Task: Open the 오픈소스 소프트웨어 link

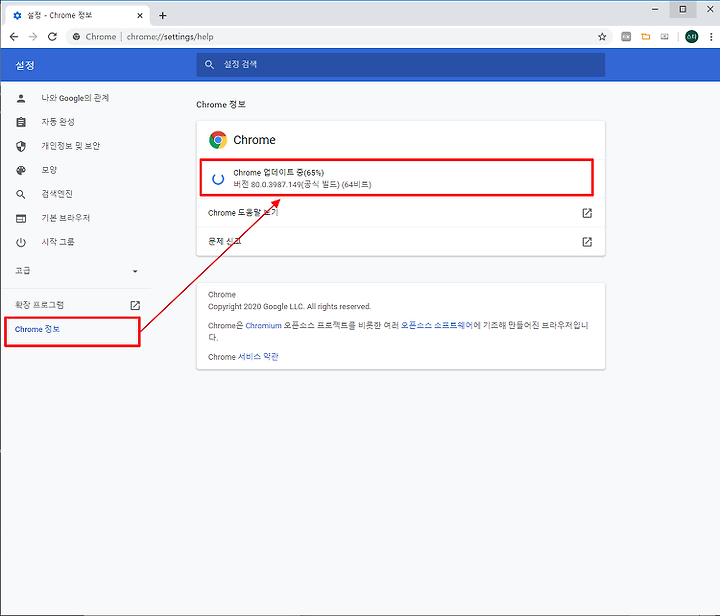Action: 437,325
